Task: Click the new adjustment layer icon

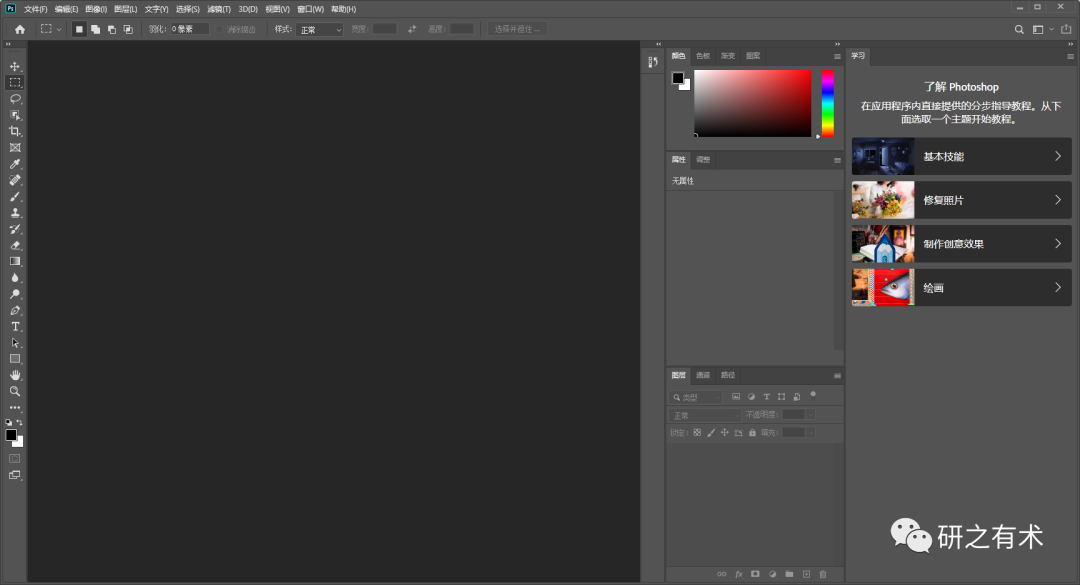Action: coord(772,574)
